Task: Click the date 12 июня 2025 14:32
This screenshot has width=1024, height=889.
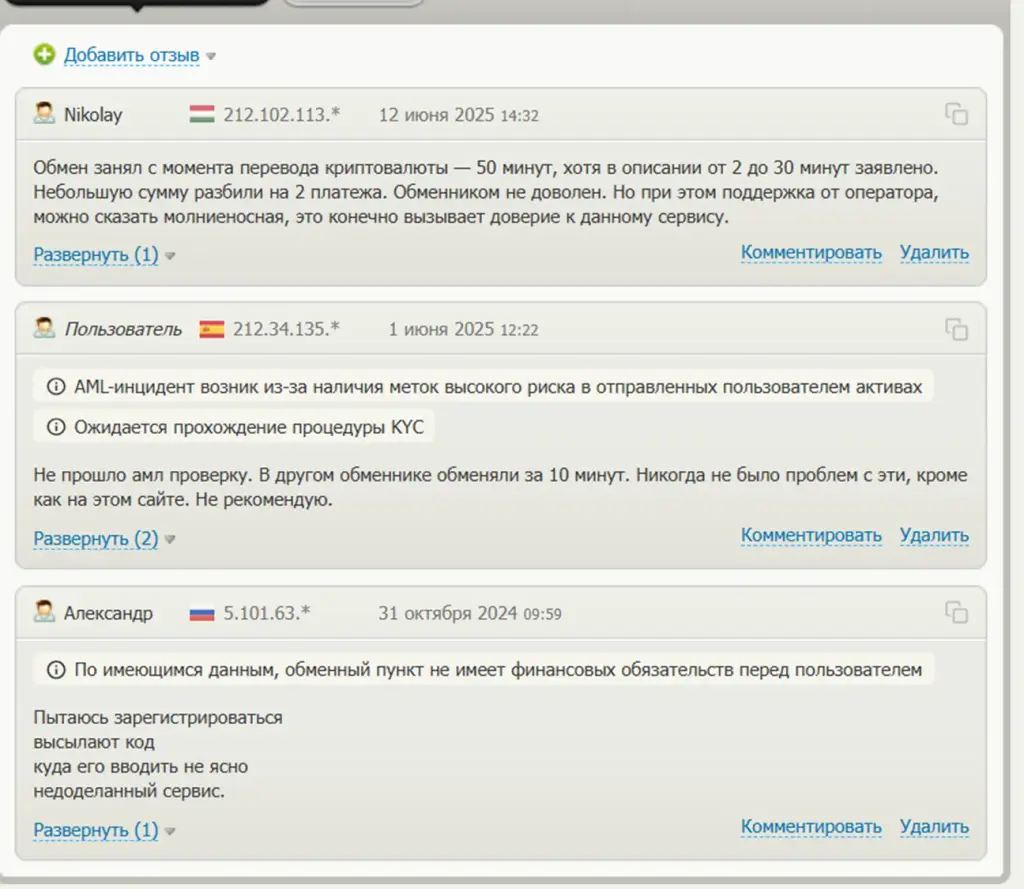Action: tap(458, 115)
